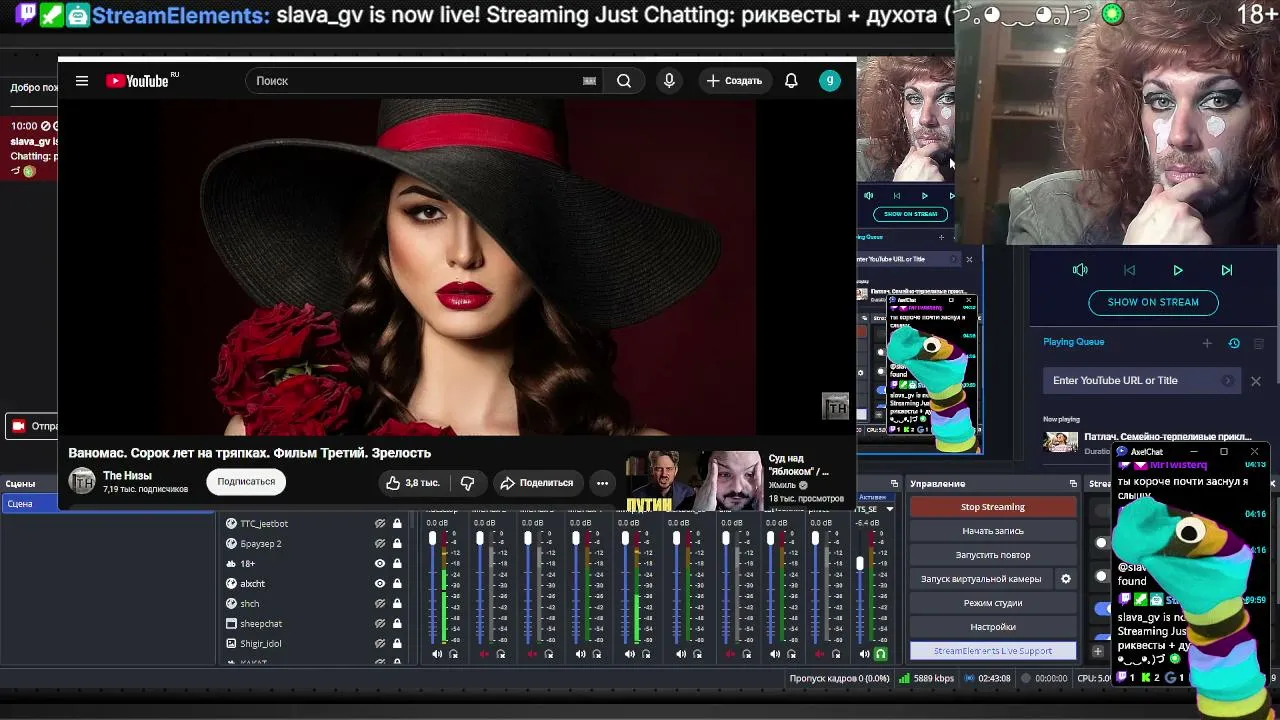The image size is (1280, 720).
Task: Toggle the green headphone monitoring icon
Action: (x=881, y=654)
